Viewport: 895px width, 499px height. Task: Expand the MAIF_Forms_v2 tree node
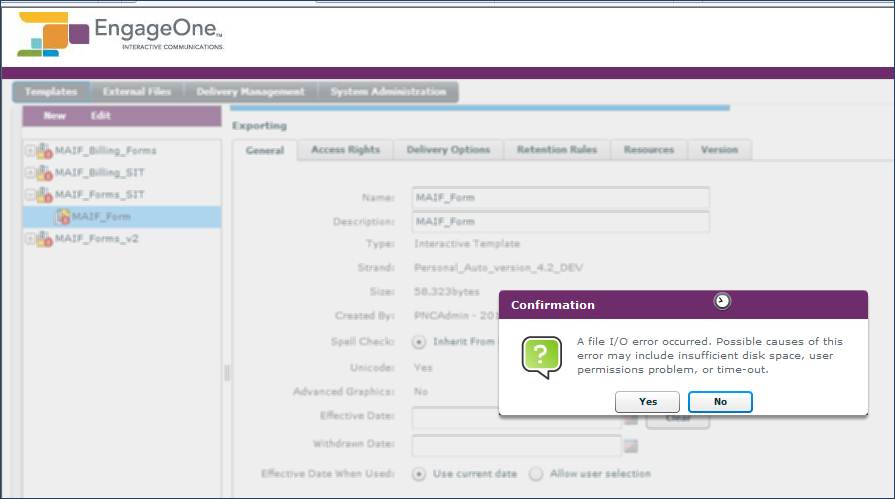coord(30,239)
